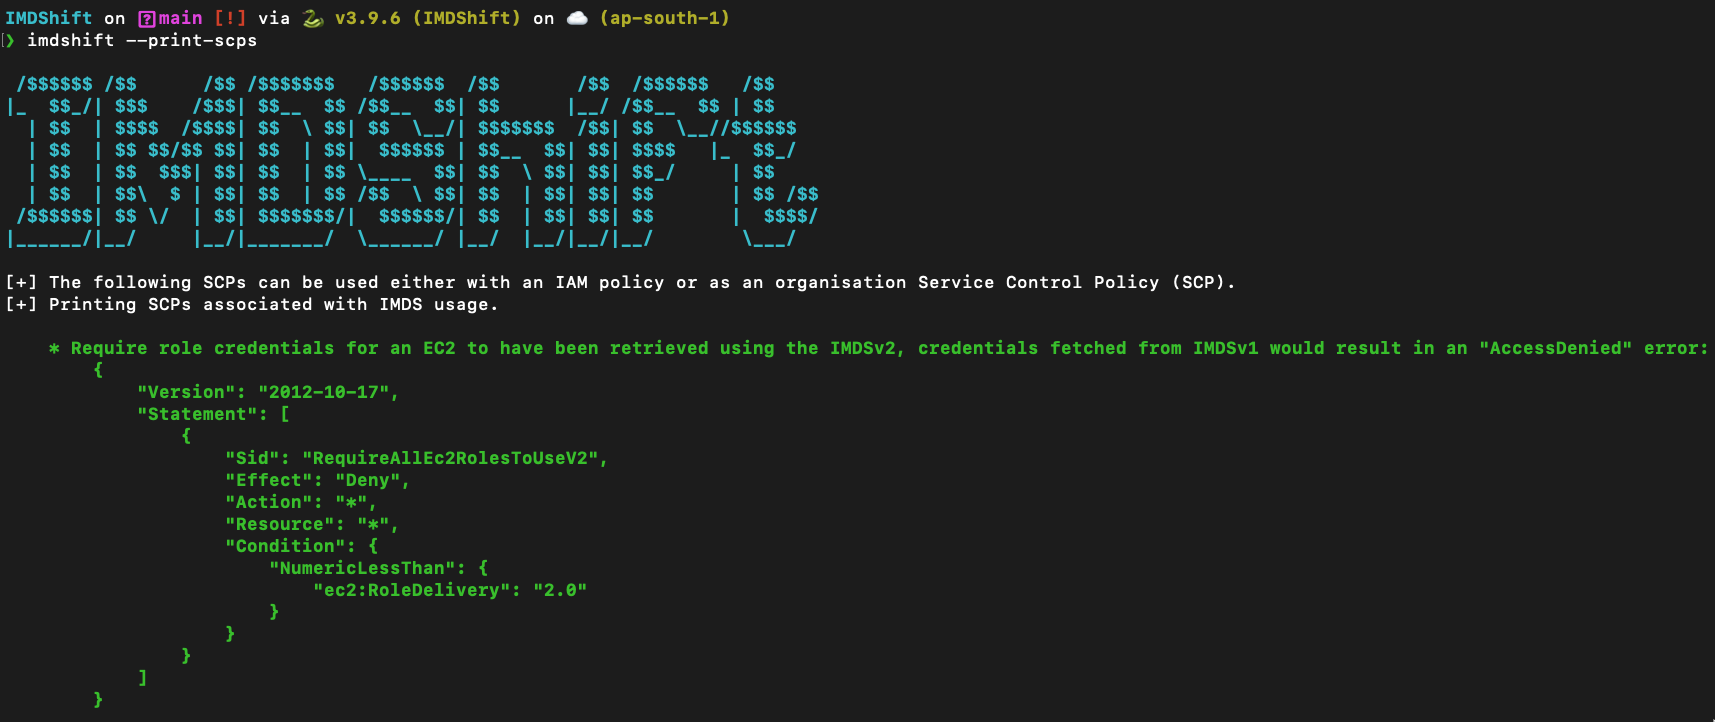Screen dimensions: 1715x722
Task: Click the '[!]' git status indicator
Action: tap(230, 18)
